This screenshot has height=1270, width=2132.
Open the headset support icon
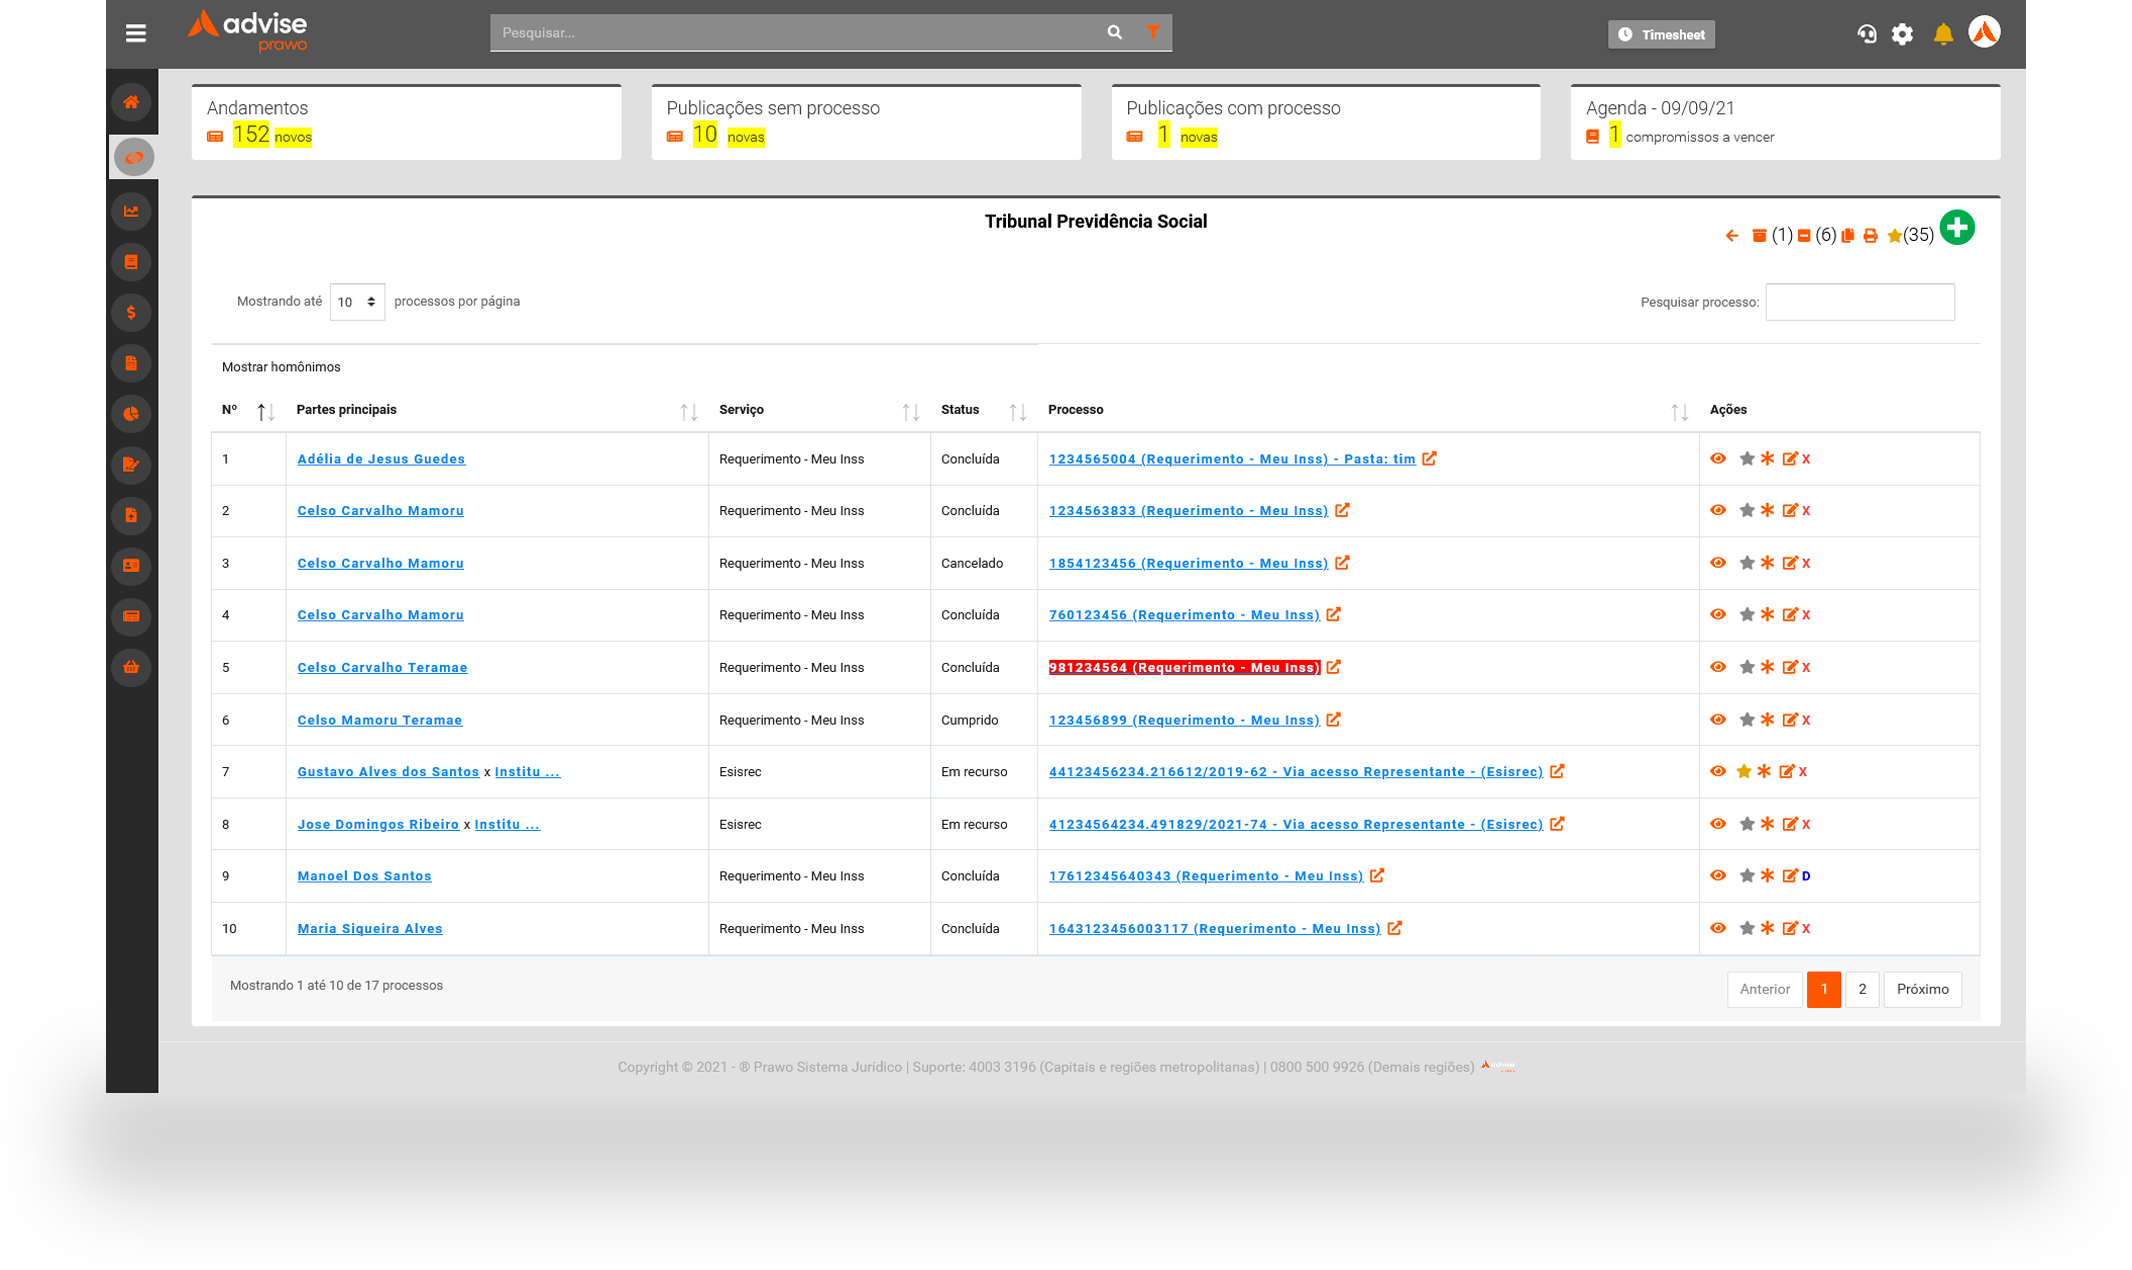coord(1866,34)
